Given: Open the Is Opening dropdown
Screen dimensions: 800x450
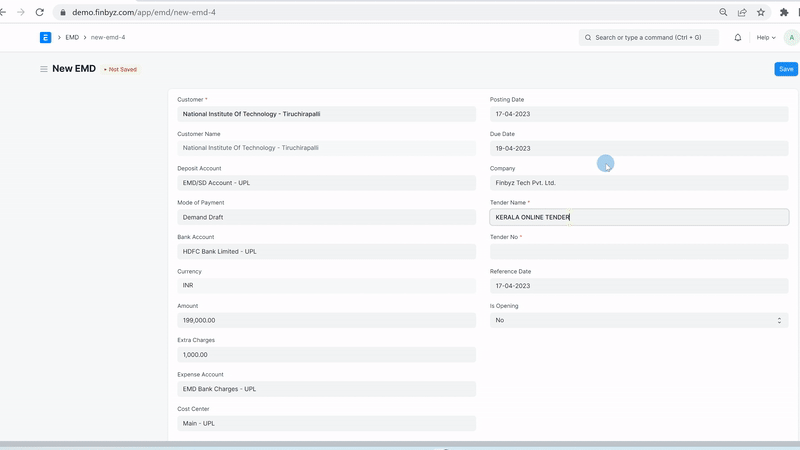Looking at the screenshot, I should click(x=639, y=320).
